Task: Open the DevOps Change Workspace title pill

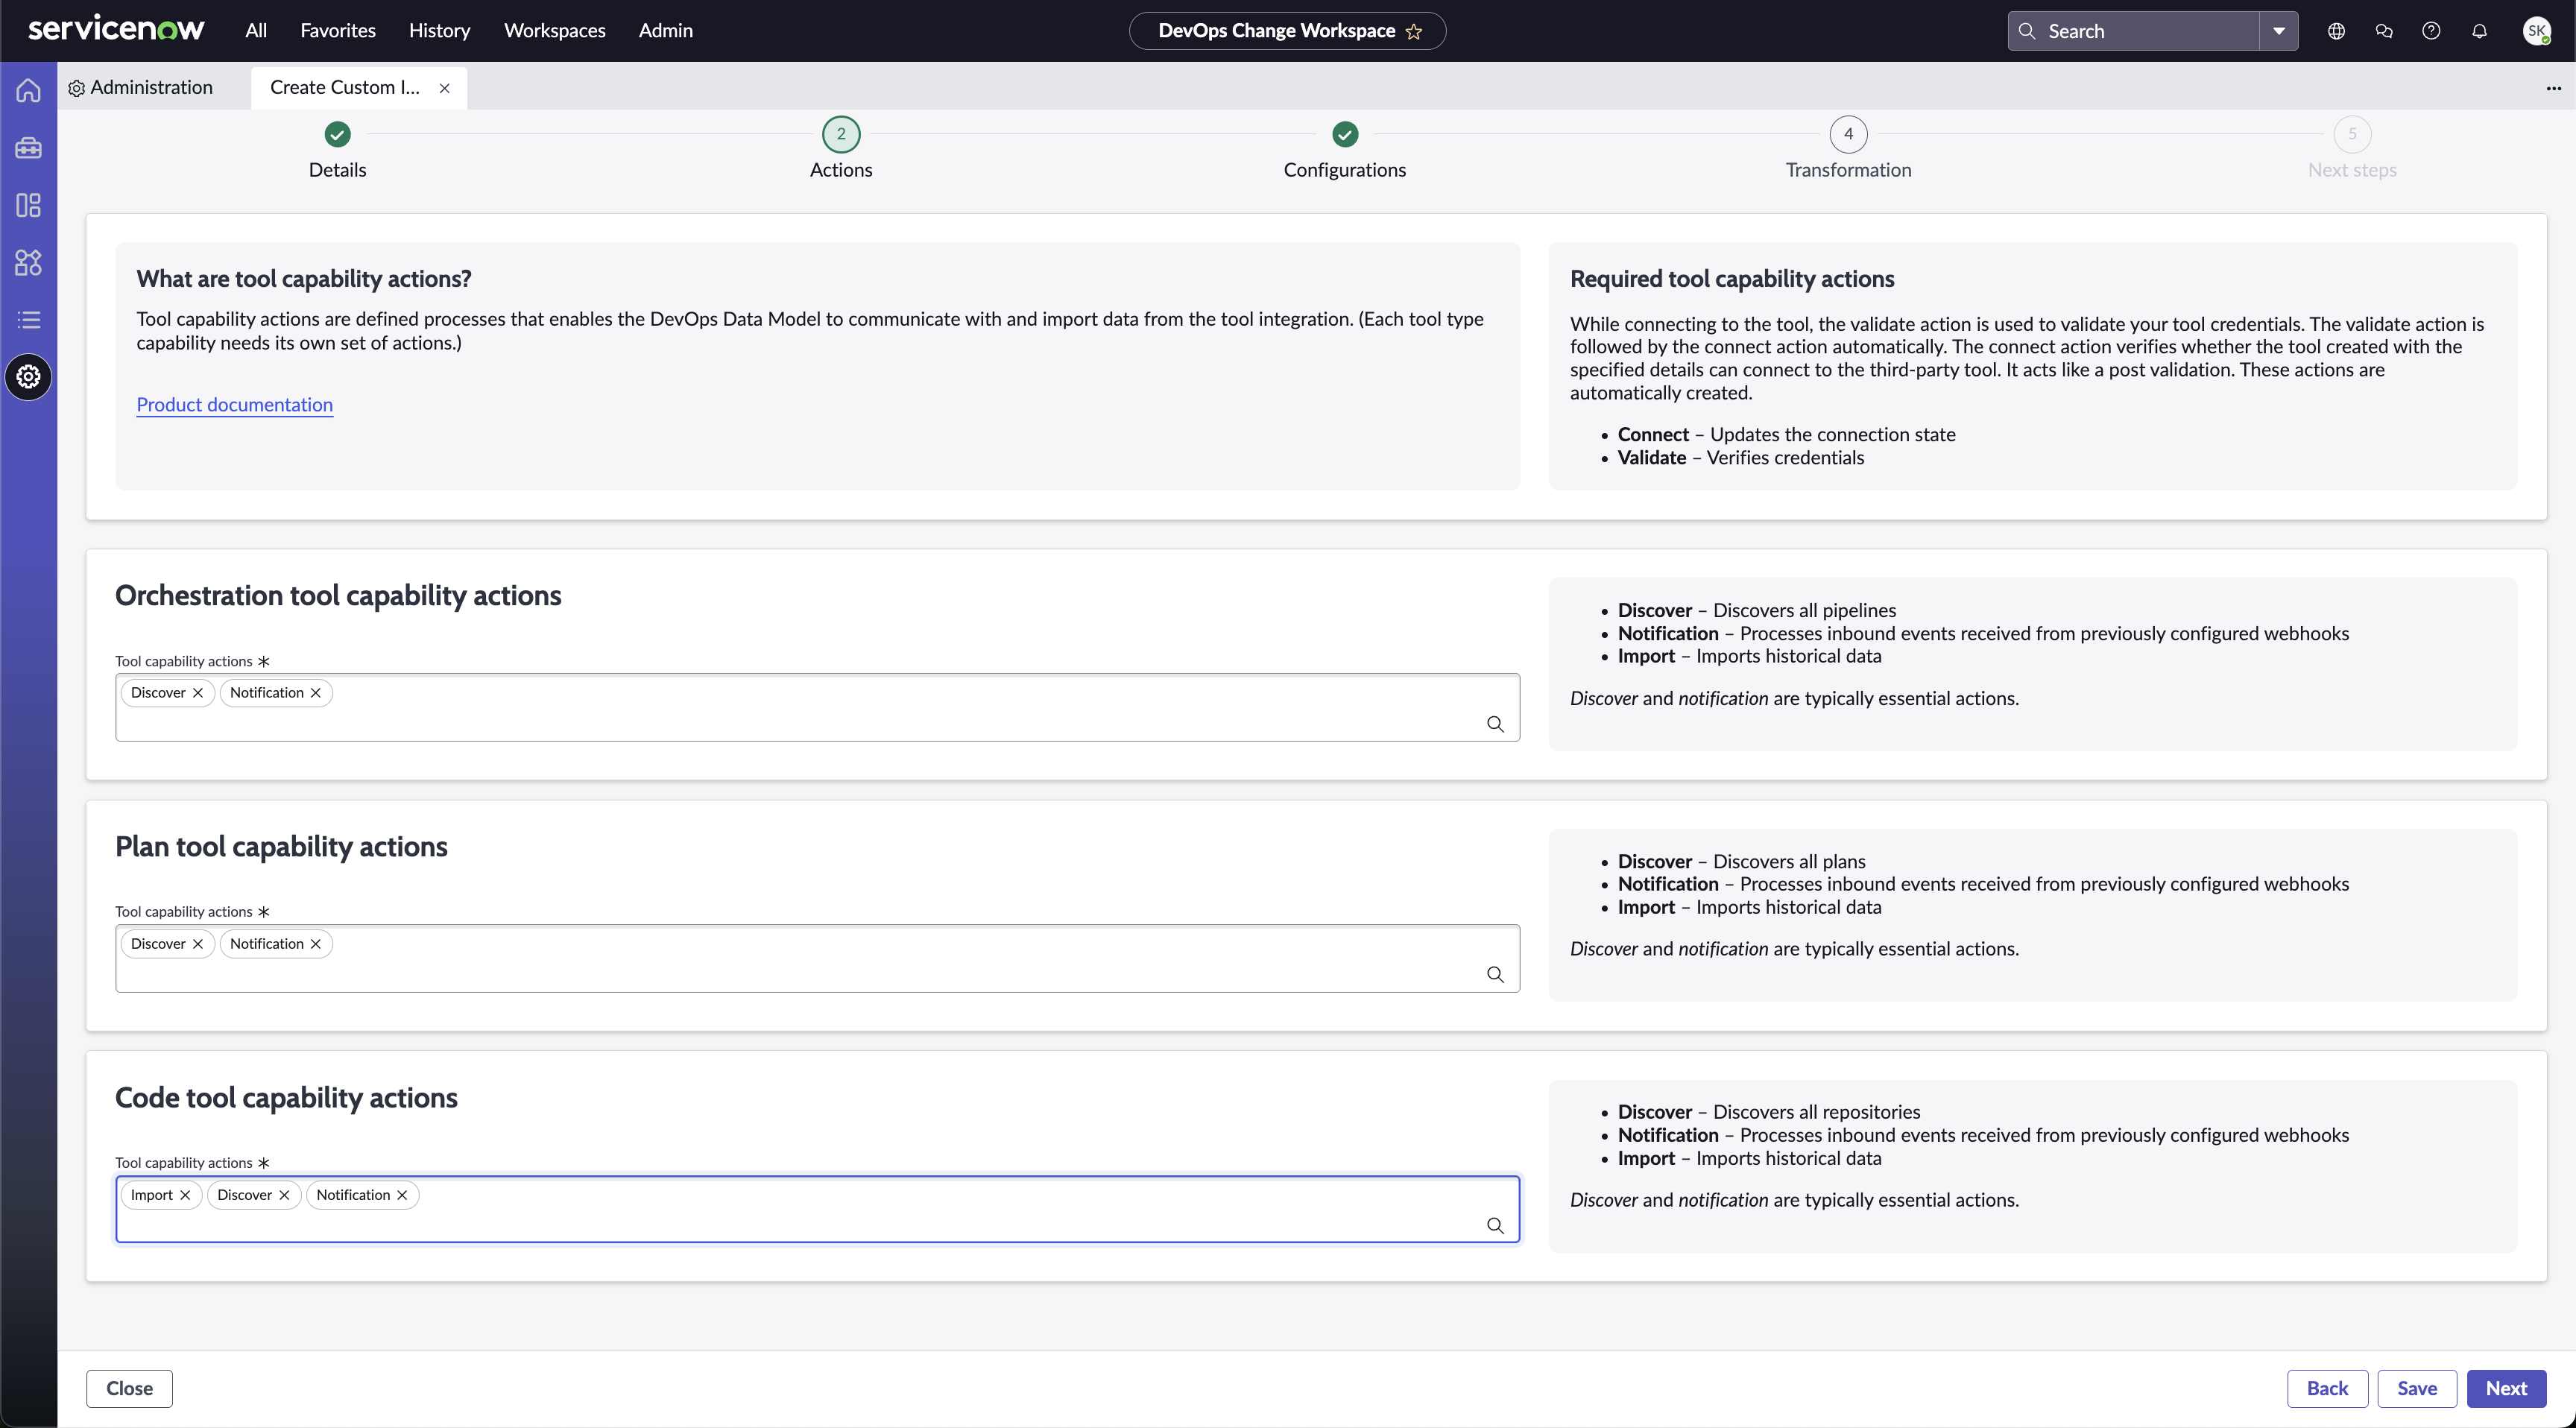Action: (1287, 31)
